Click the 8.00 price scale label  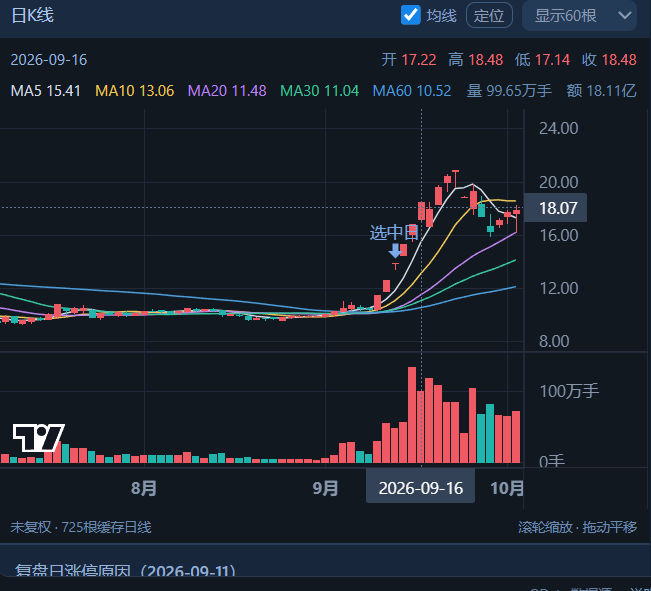tap(554, 341)
